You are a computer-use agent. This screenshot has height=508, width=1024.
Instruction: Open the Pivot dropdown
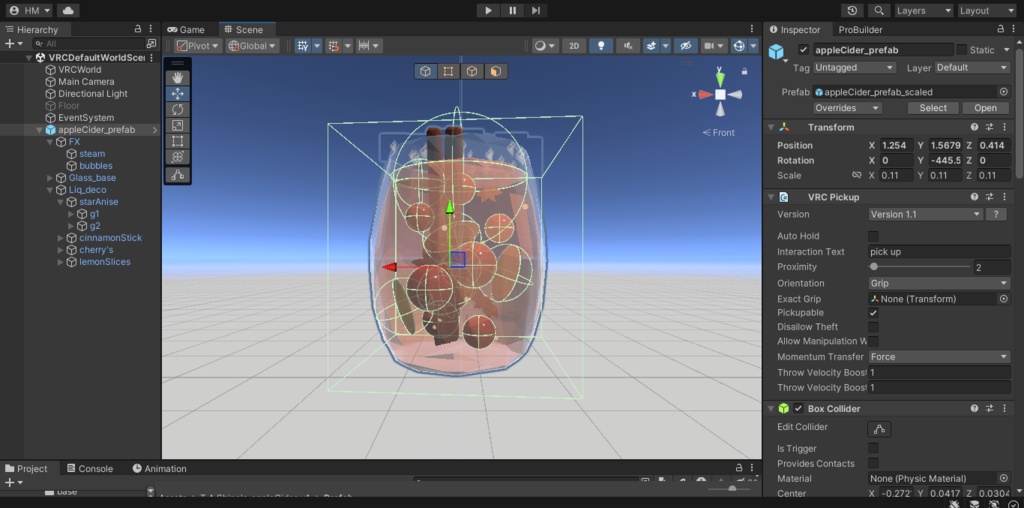point(198,46)
